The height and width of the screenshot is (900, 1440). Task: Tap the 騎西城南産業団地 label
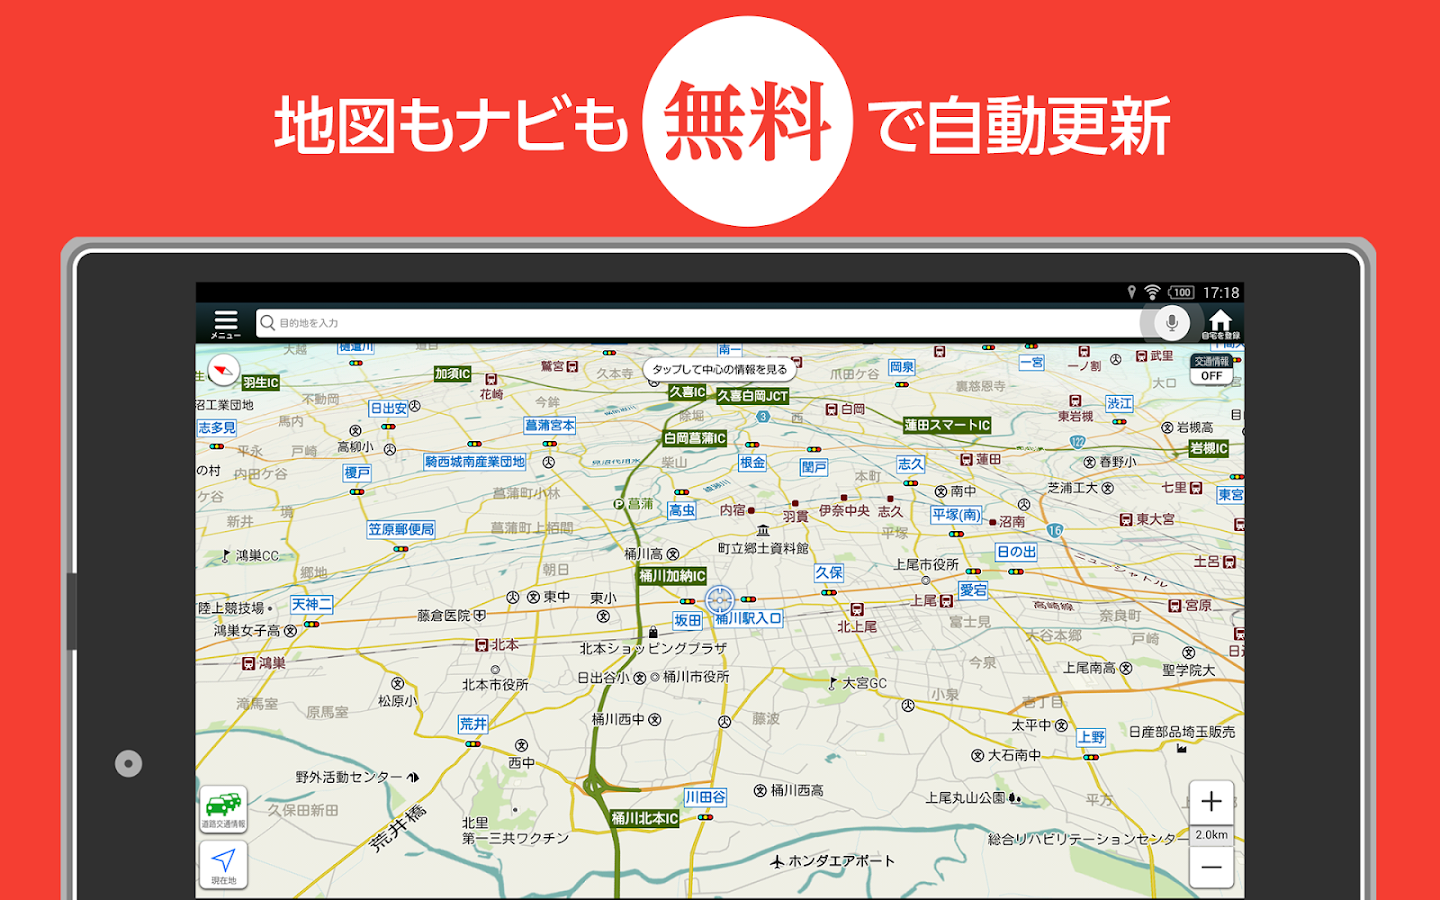[475, 462]
